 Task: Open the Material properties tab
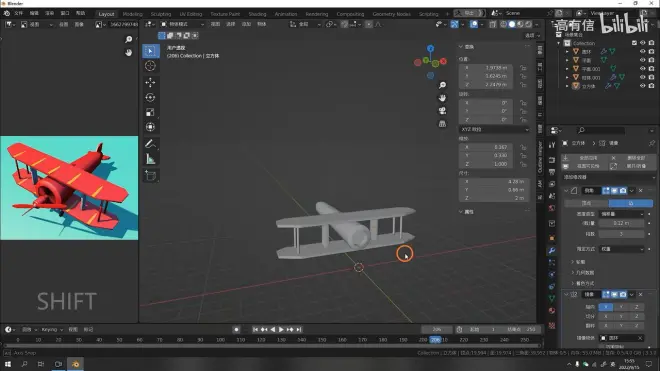(x=552, y=311)
